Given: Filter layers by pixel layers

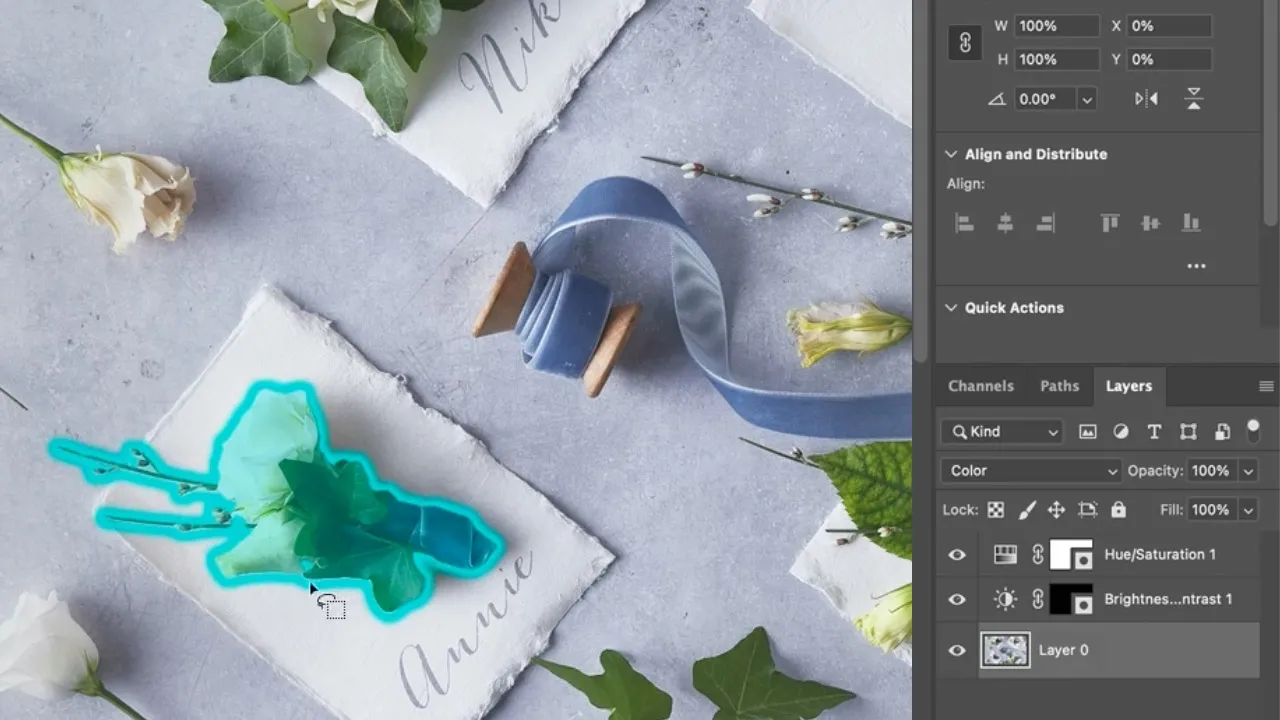Looking at the screenshot, I should click(1088, 431).
